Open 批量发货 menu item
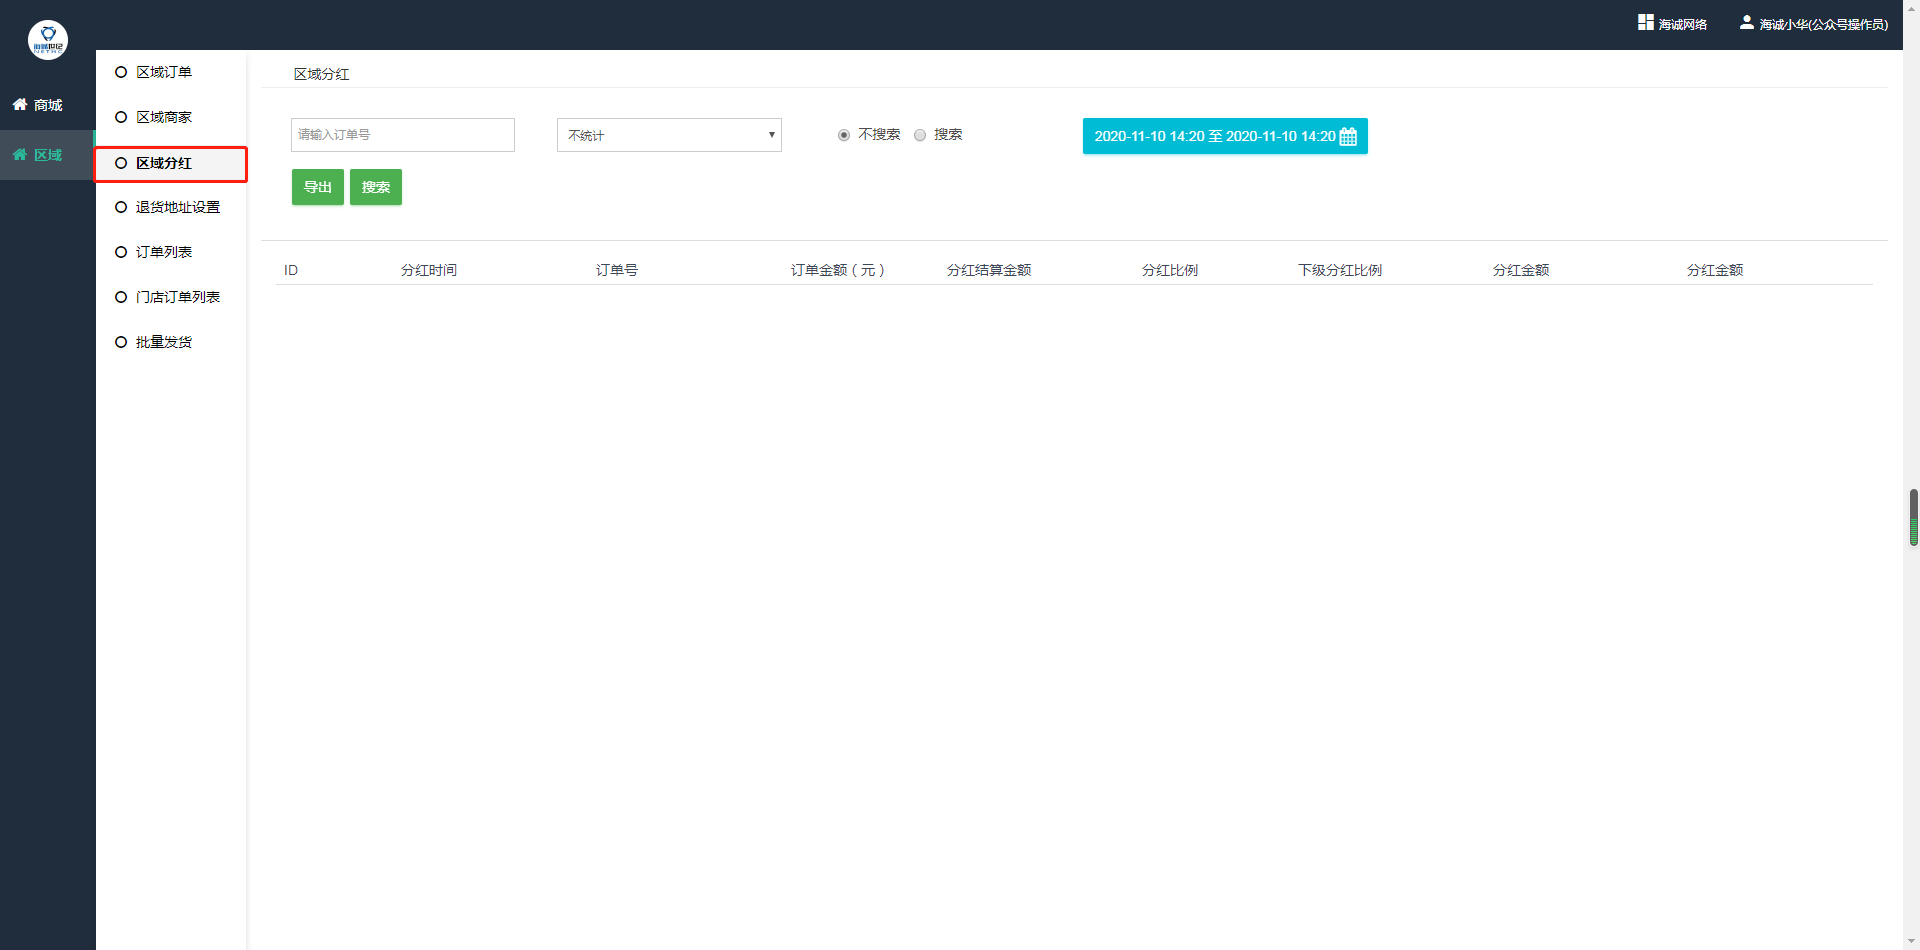 [x=171, y=342]
